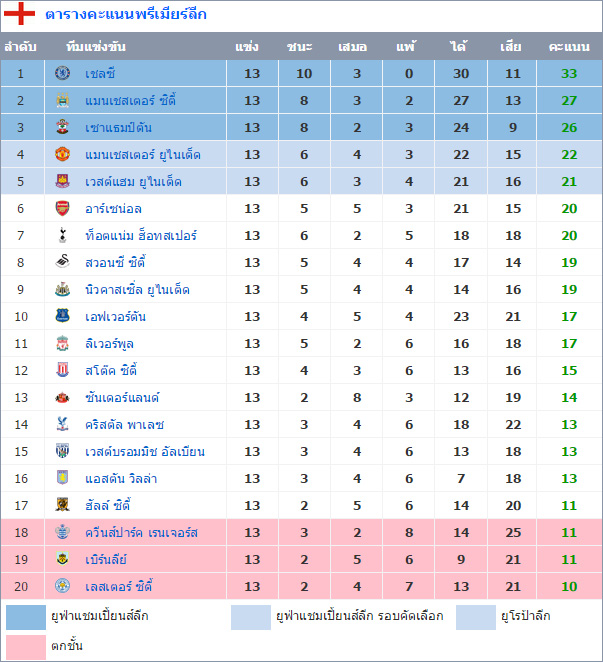603x662 pixels.
Task: Click the Everton club crest icon
Action: [x=63, y=316]
